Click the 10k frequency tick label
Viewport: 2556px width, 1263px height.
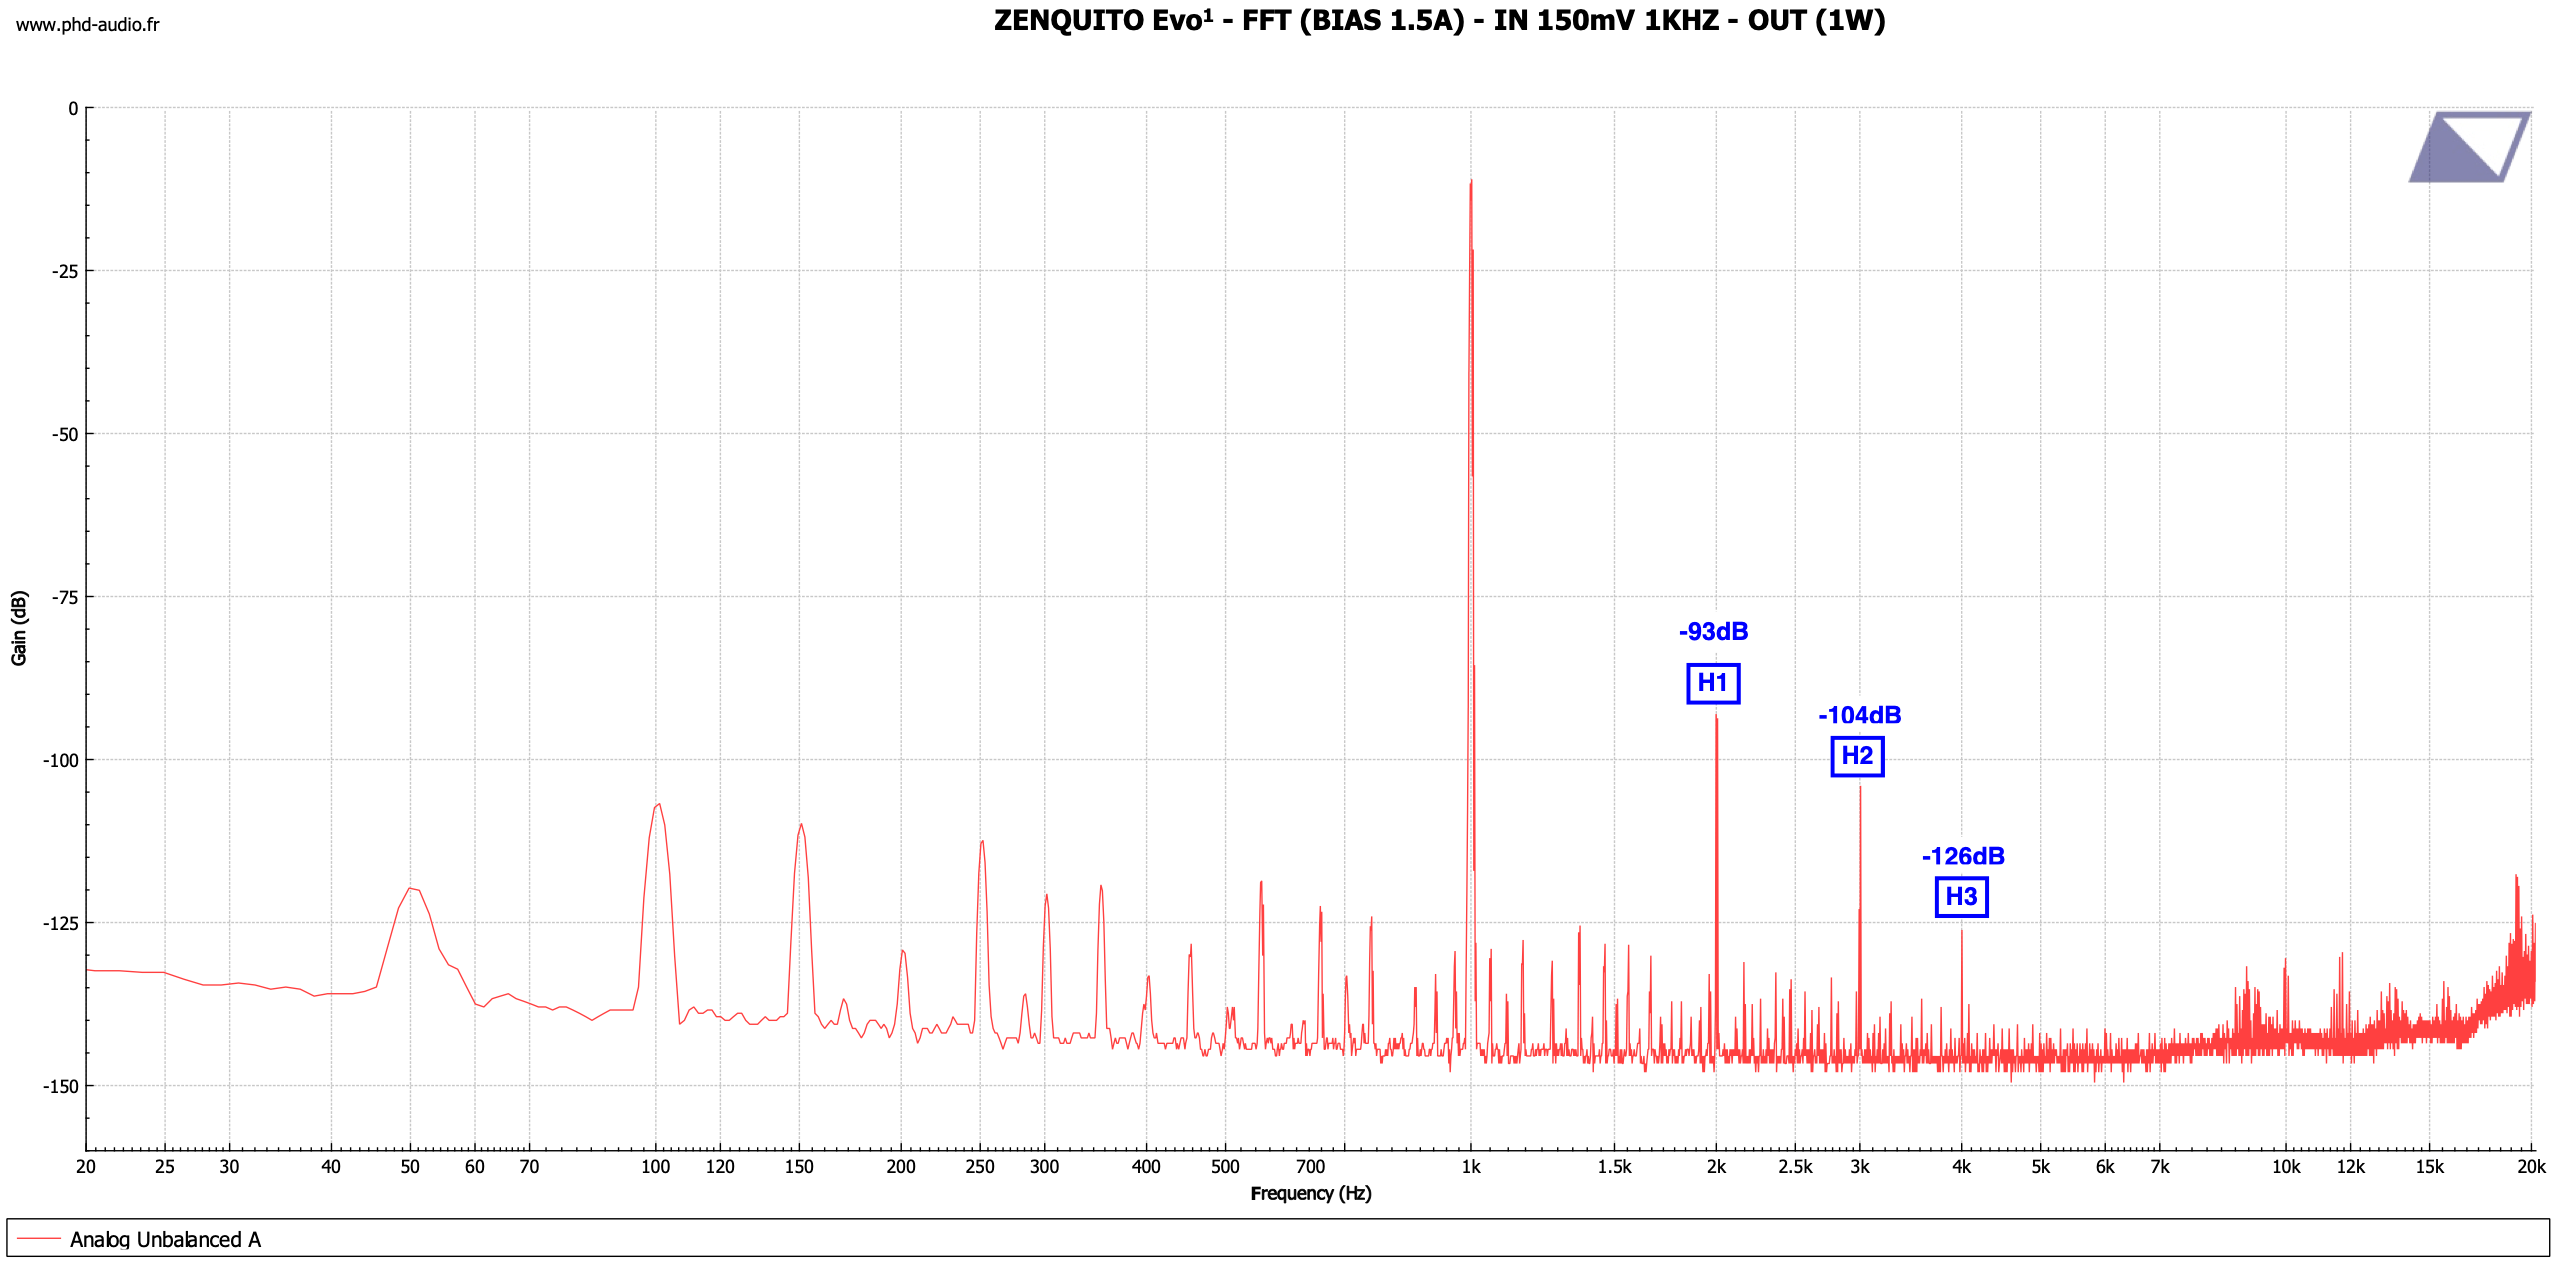click(x=2286, y=1167)
